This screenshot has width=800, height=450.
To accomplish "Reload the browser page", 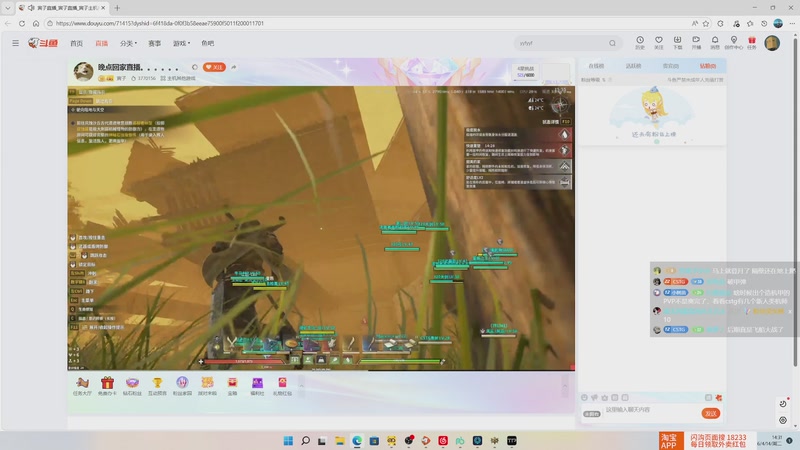I will click(21, 23).
